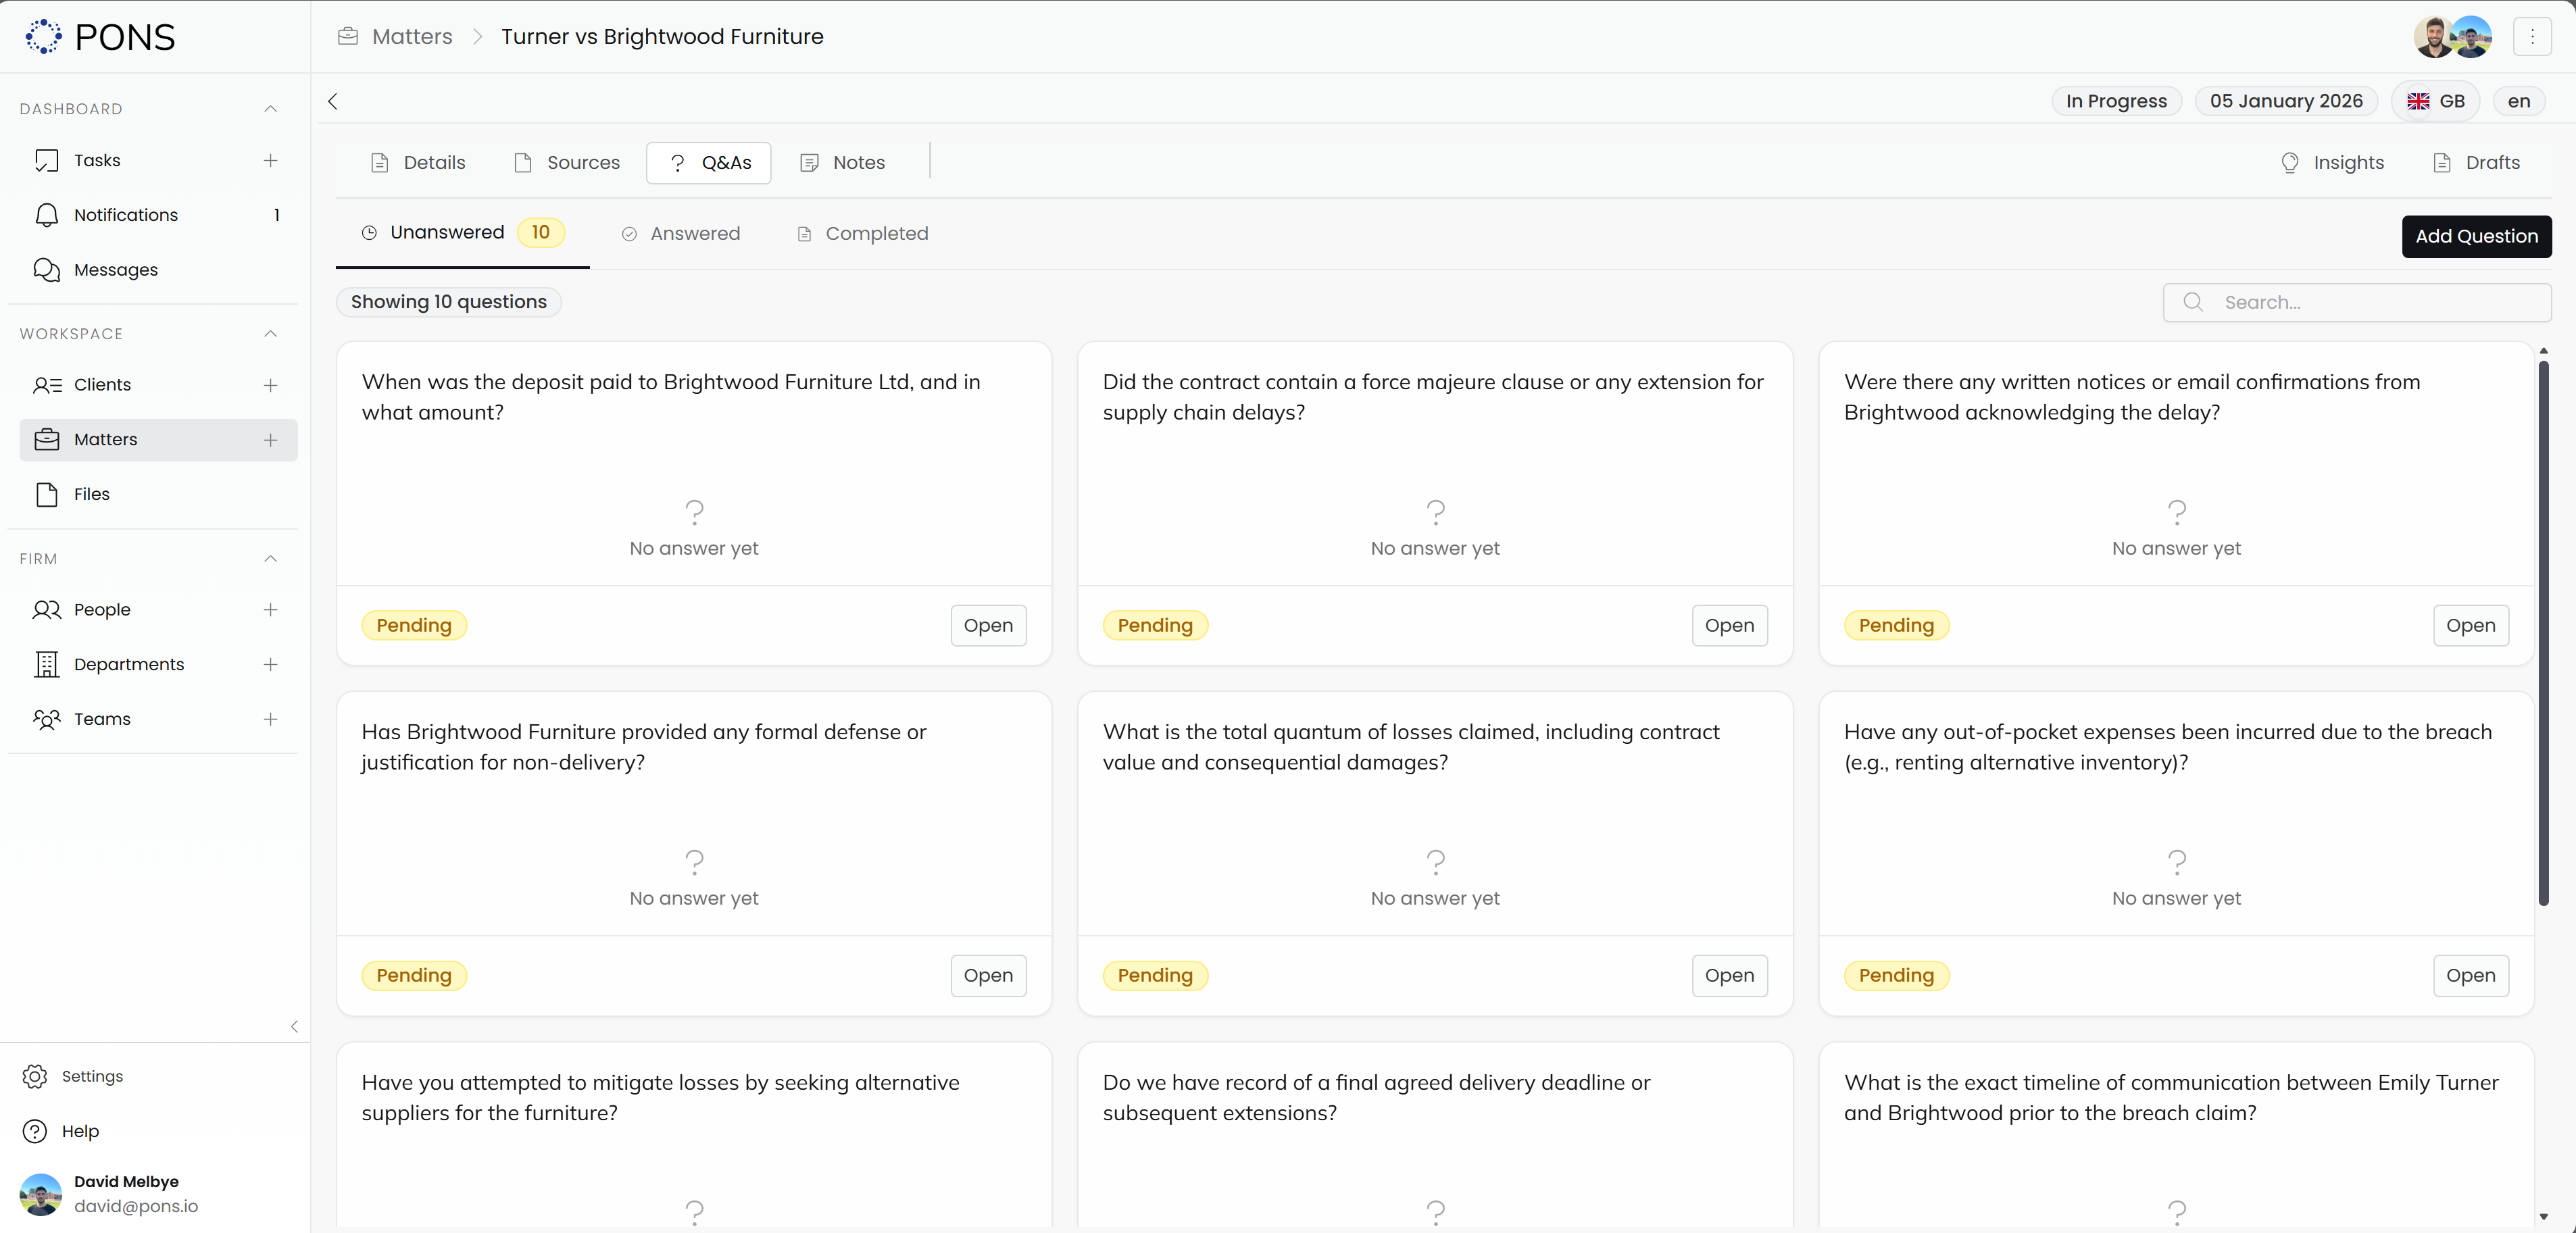The height and width of the screenshot is (1233, 2576).
Task: Add a new Matter via plus button
Action: pos(271,439)
